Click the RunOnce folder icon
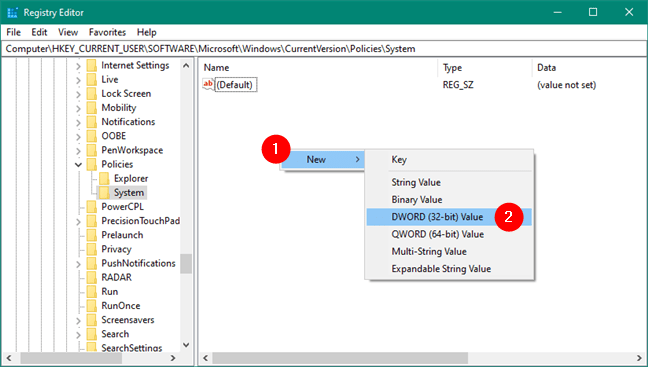 click(x=92, y=305)
